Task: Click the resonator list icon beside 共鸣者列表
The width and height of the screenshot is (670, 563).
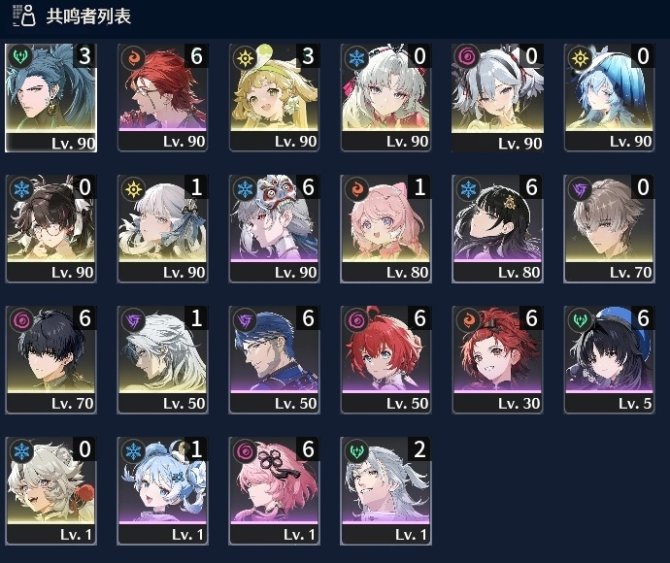Action: [24, 16]
